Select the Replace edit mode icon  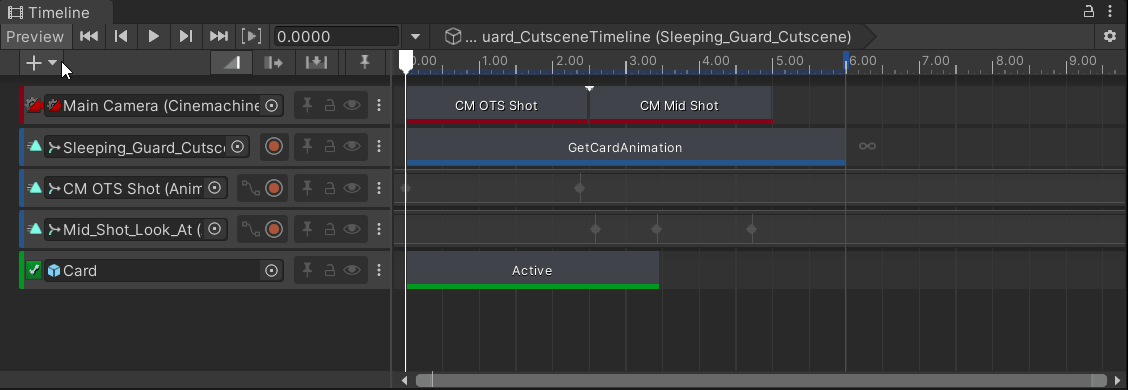point(316,63)
